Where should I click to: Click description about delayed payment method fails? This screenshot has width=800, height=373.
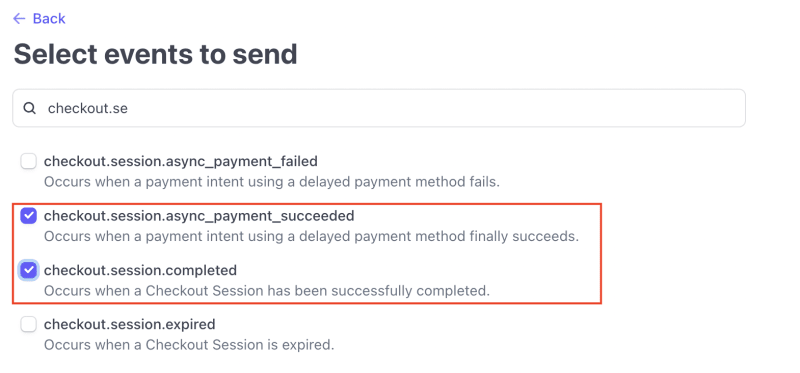[271, 182]
